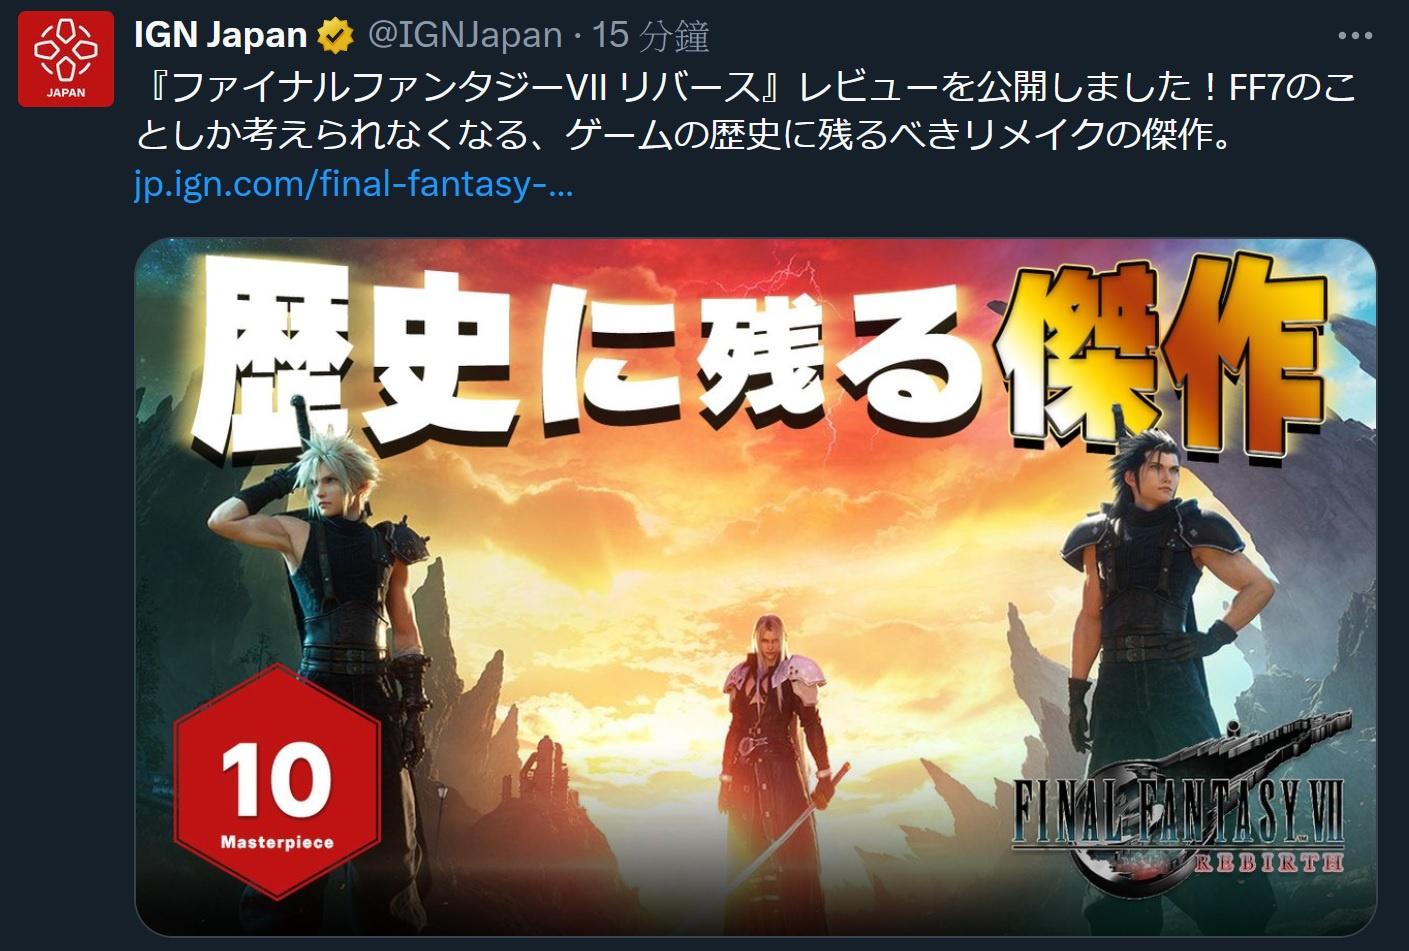Click the gold verified badge beside IGN Japan
The image size is (1409, 951).
pos(336,37)
